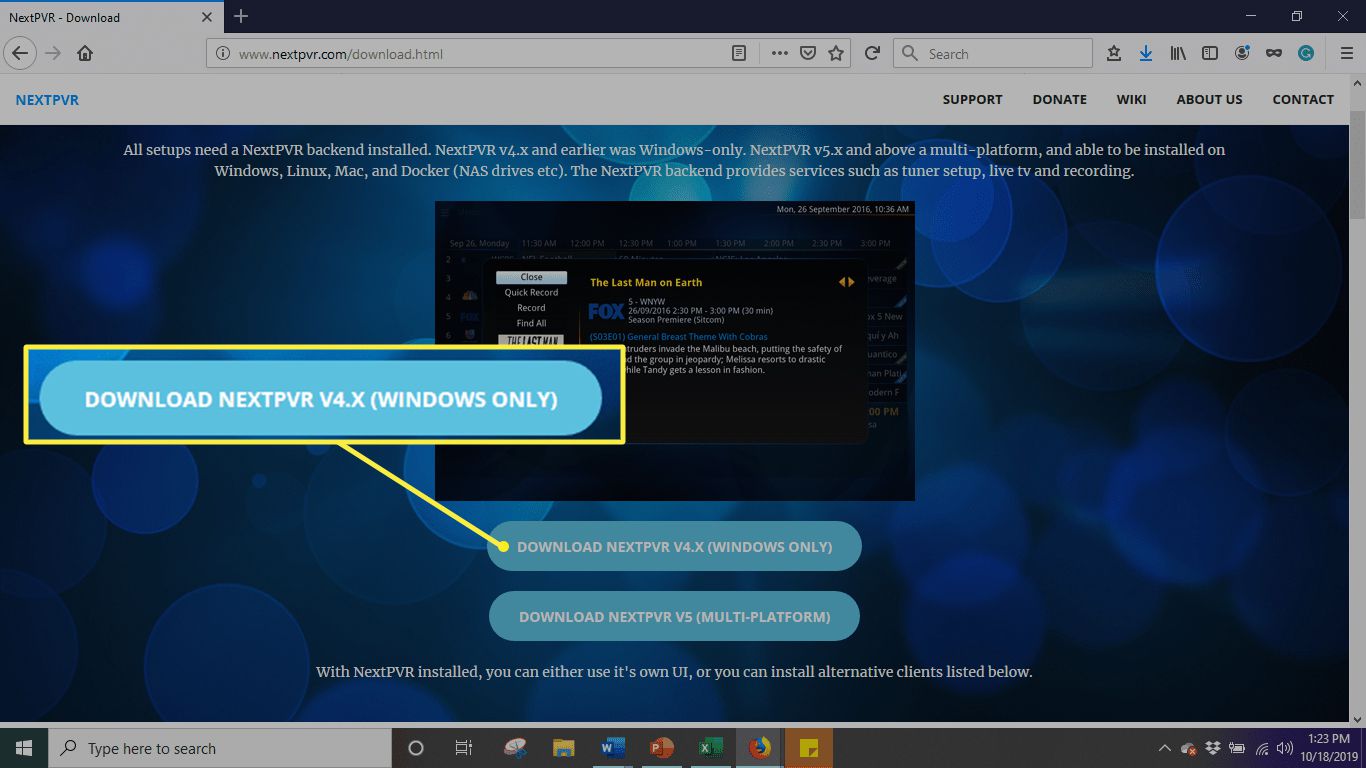The width and height of the screenshot is (1366, 768).
Task: Click the taskbar 'Type here to search' box
Action: [x=218, y=748]
